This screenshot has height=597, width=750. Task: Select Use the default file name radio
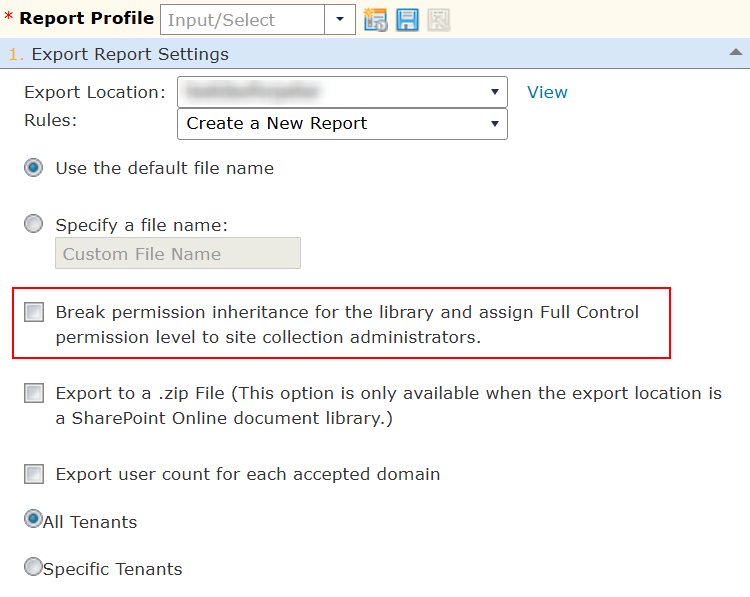coord(33,168)
